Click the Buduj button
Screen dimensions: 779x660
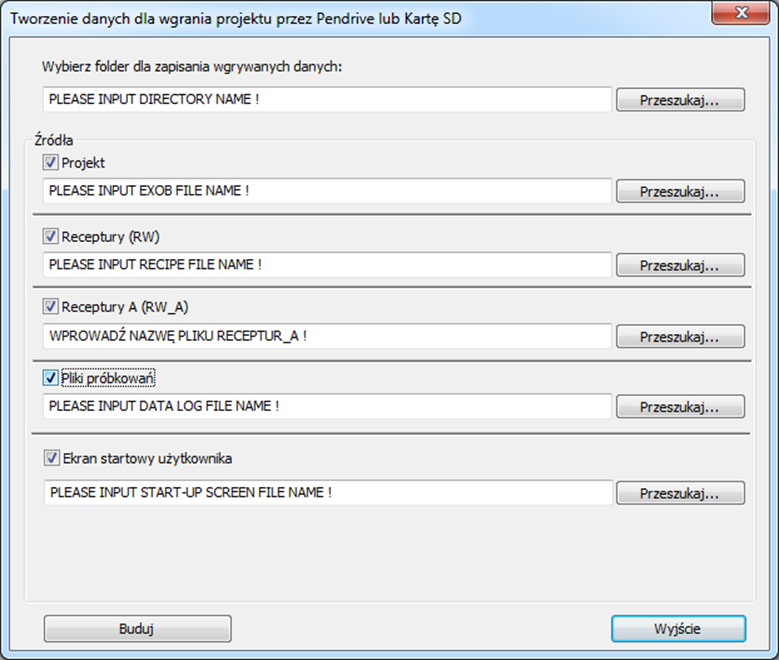pos(137,629)
